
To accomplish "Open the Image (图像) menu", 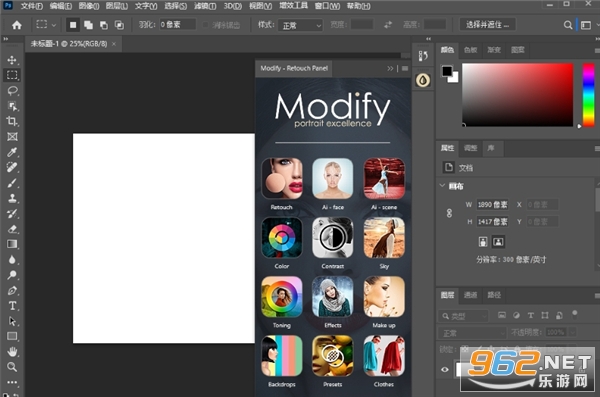I will (x=89, y=6).
